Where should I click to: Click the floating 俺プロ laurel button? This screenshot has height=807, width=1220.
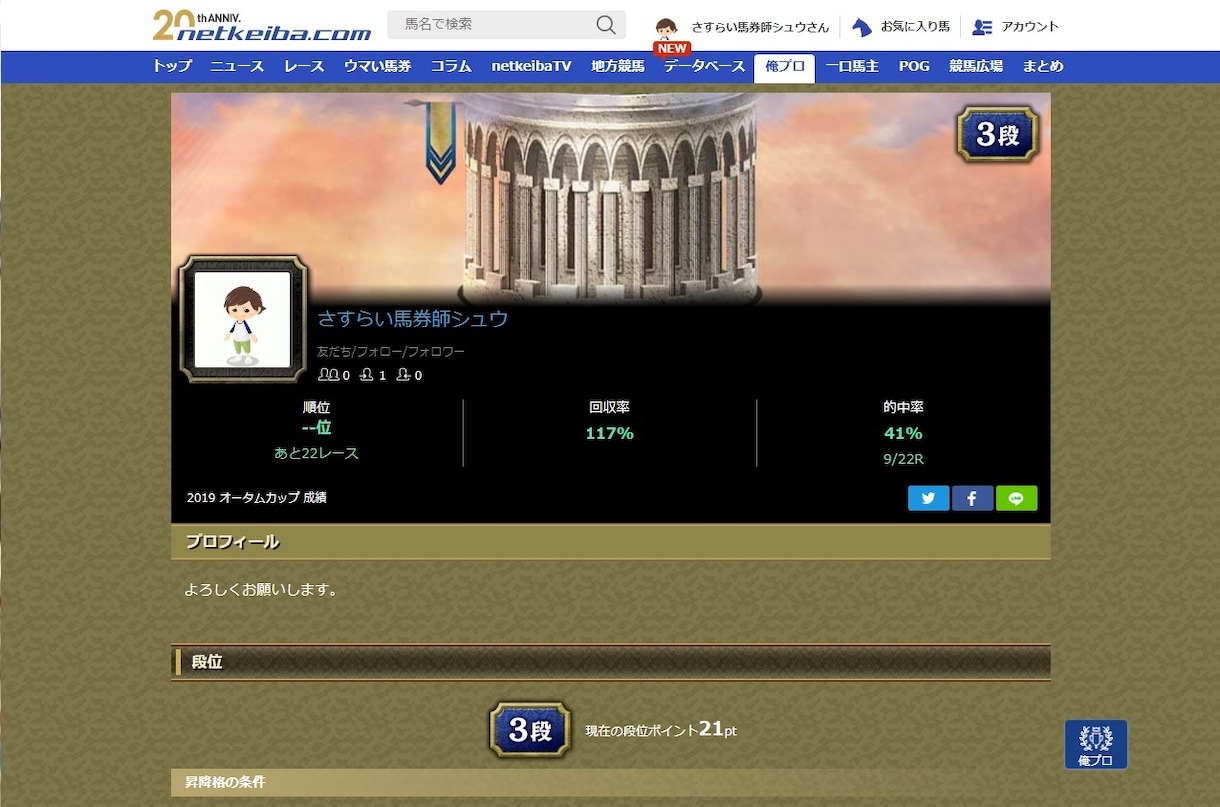(1096, 745)
